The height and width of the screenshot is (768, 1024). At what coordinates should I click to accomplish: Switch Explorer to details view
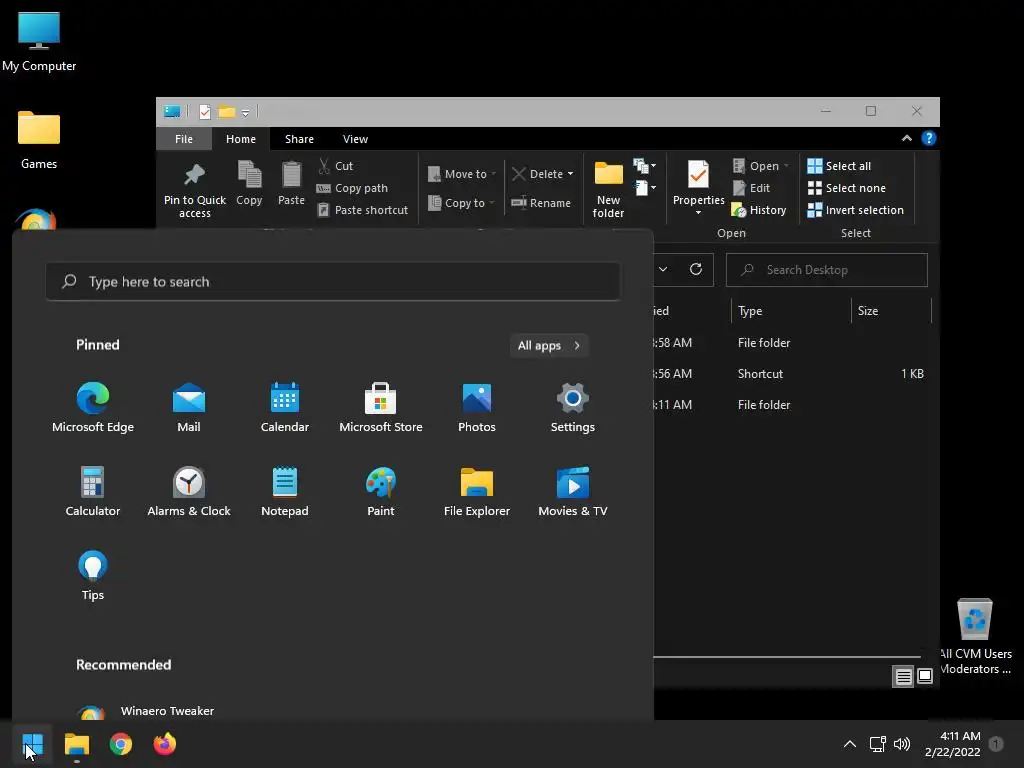coord(903,677)
